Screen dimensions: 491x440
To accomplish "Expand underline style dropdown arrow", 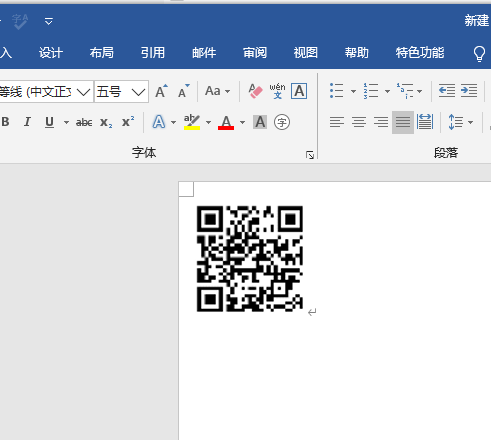I will (x=66, y=123).
